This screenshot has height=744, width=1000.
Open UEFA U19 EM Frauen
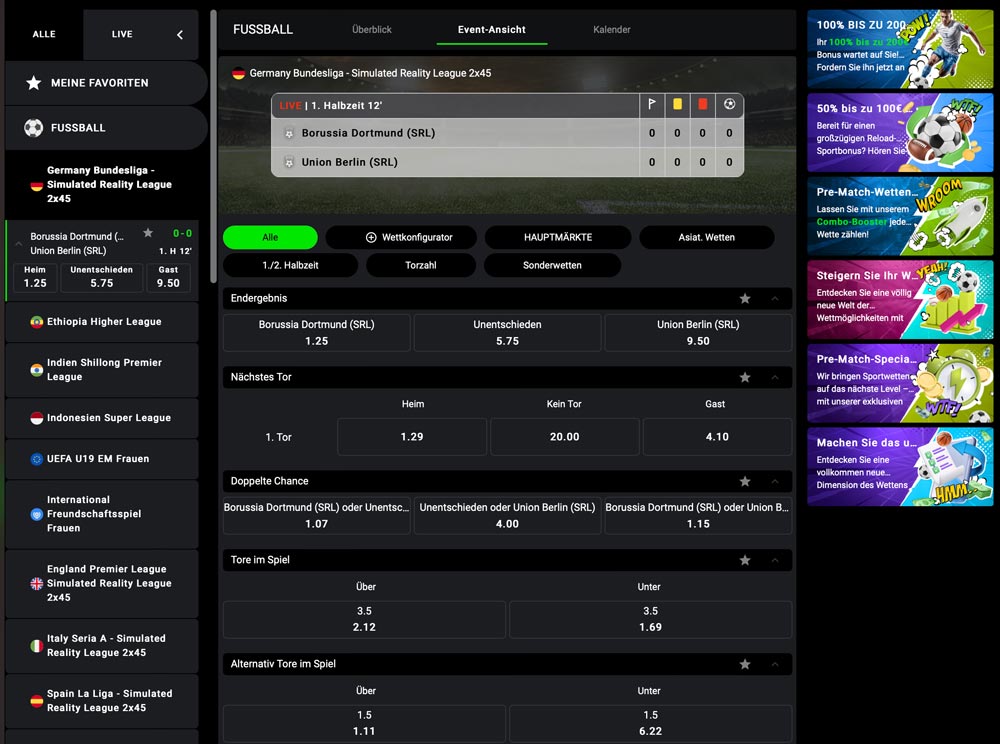pyautogui.click(x=102, y=459)
